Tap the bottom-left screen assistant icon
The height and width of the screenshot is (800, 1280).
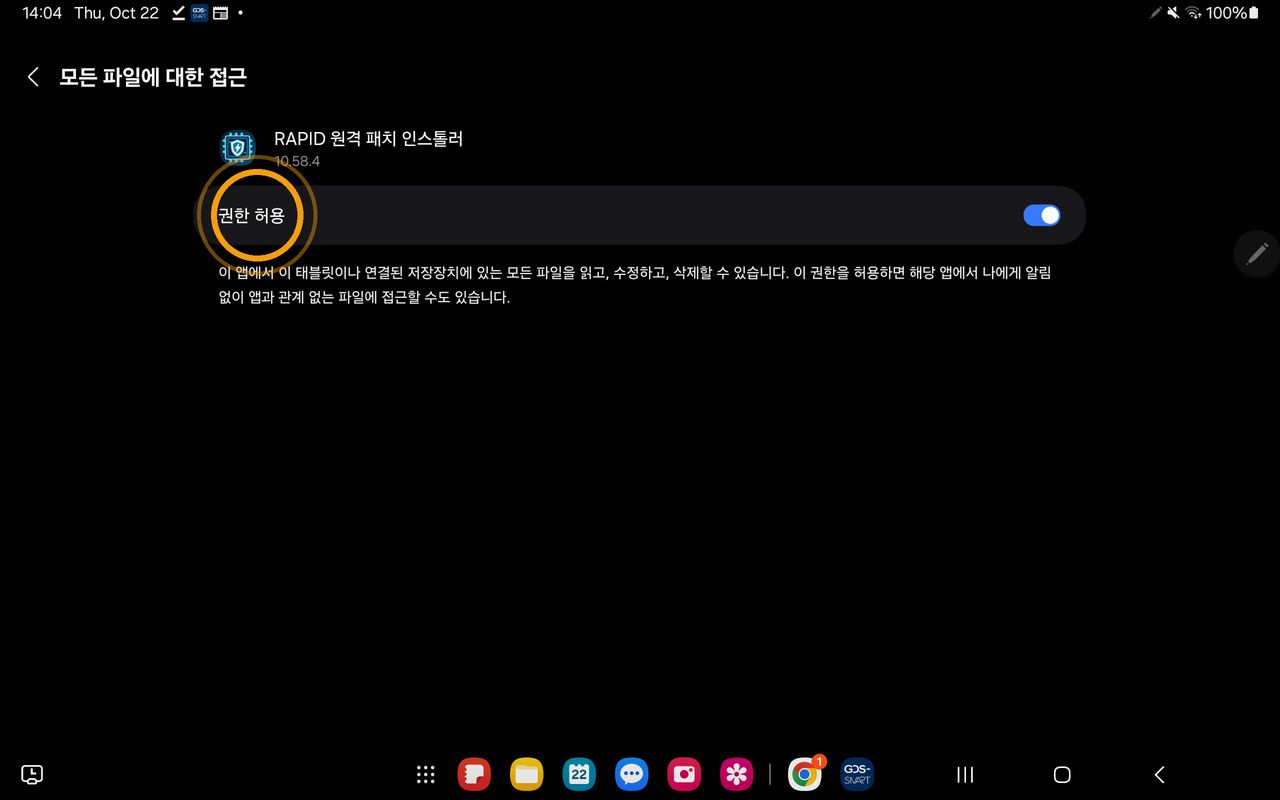32,774
